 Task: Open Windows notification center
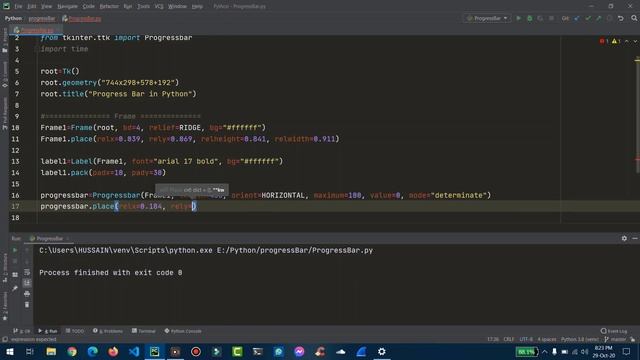pos(627,351)
